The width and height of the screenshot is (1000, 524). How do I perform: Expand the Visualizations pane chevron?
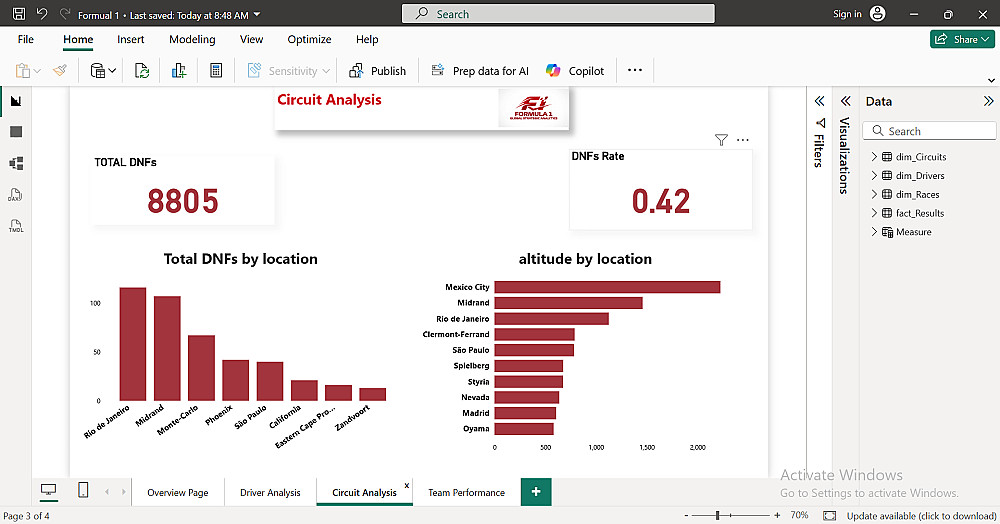tap(846, 101)
